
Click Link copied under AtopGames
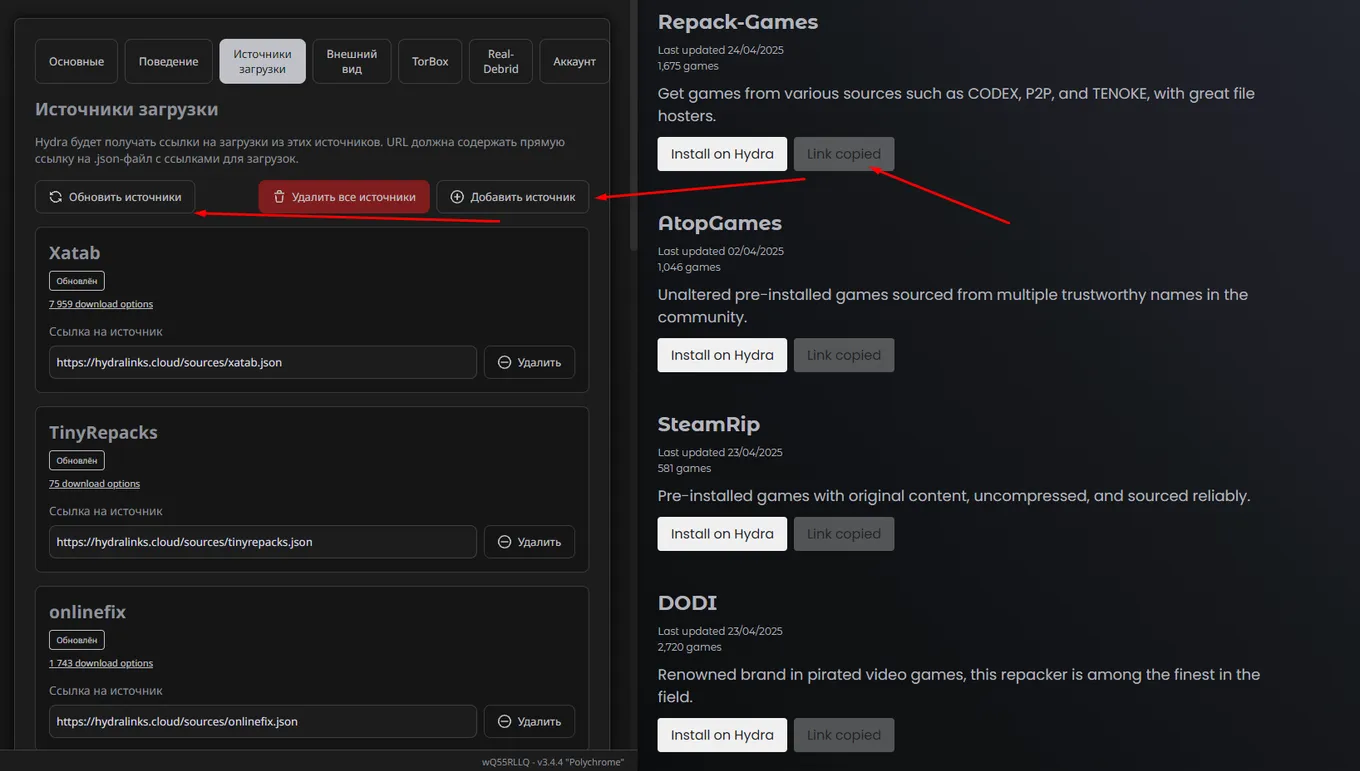click(x=844, y=355)
